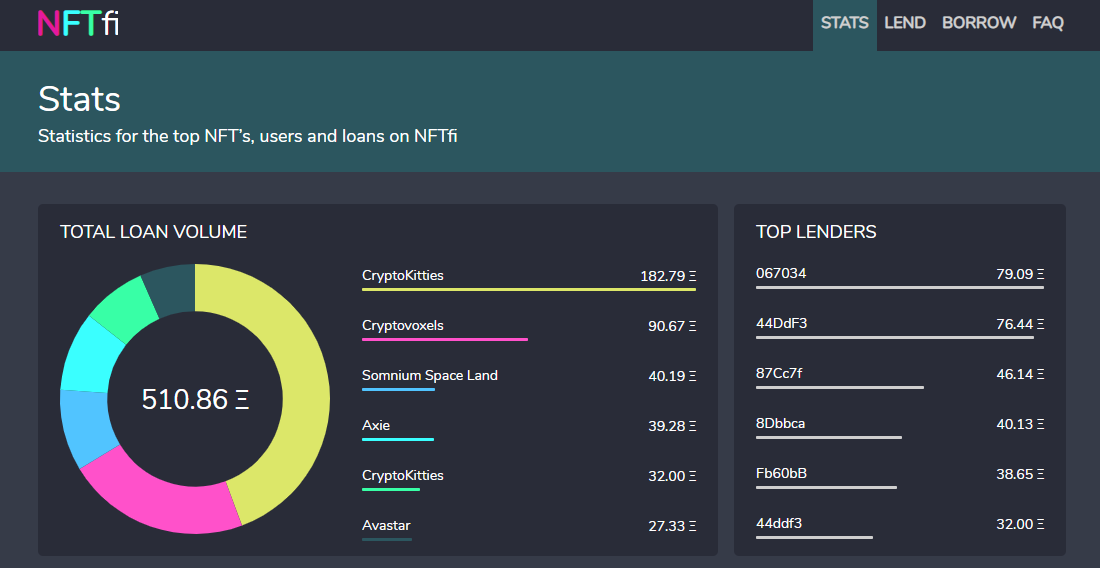Open the LEND tab
This screenshot has width=1100, height=568.
[905, 23]
